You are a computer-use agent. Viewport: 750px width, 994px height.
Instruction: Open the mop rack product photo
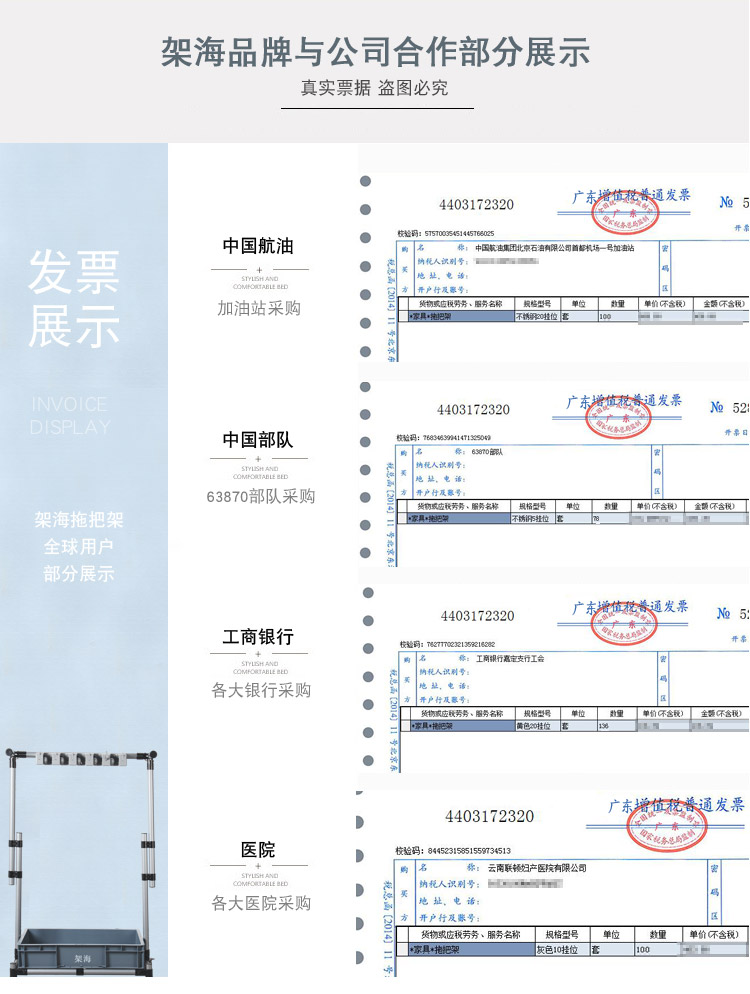pyautogui.click(x=81, y=862)
